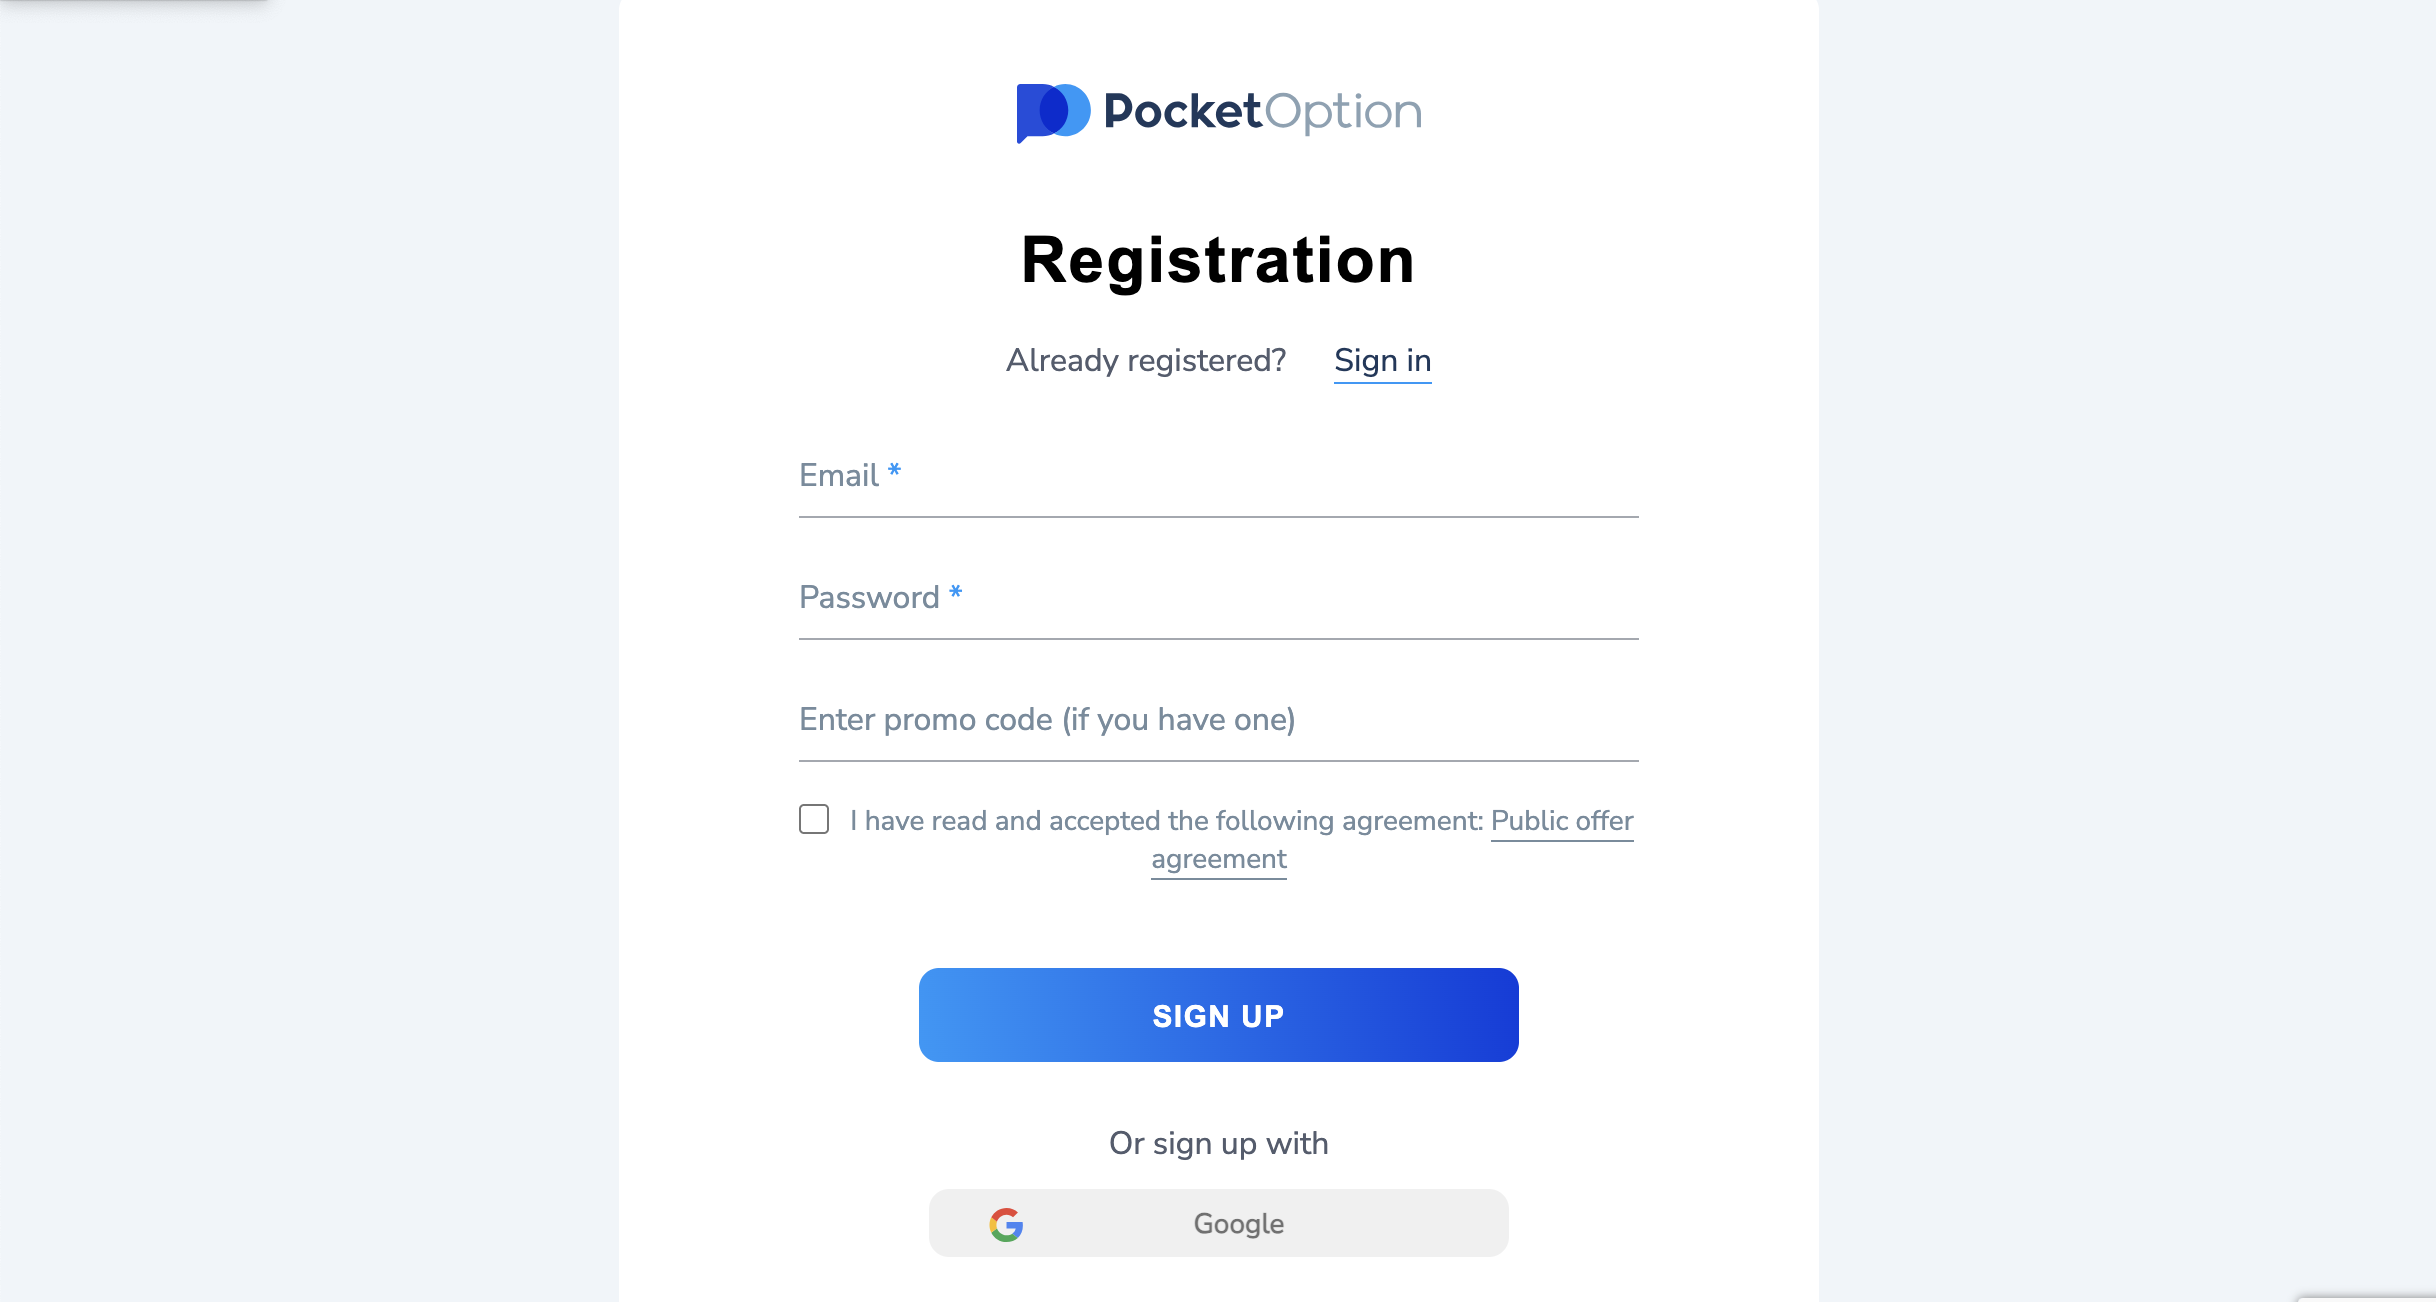Image resolution: width=2436 pixels, height=1302 pixels.
Task: Open the Public offer link
Action: point(1561,821)
